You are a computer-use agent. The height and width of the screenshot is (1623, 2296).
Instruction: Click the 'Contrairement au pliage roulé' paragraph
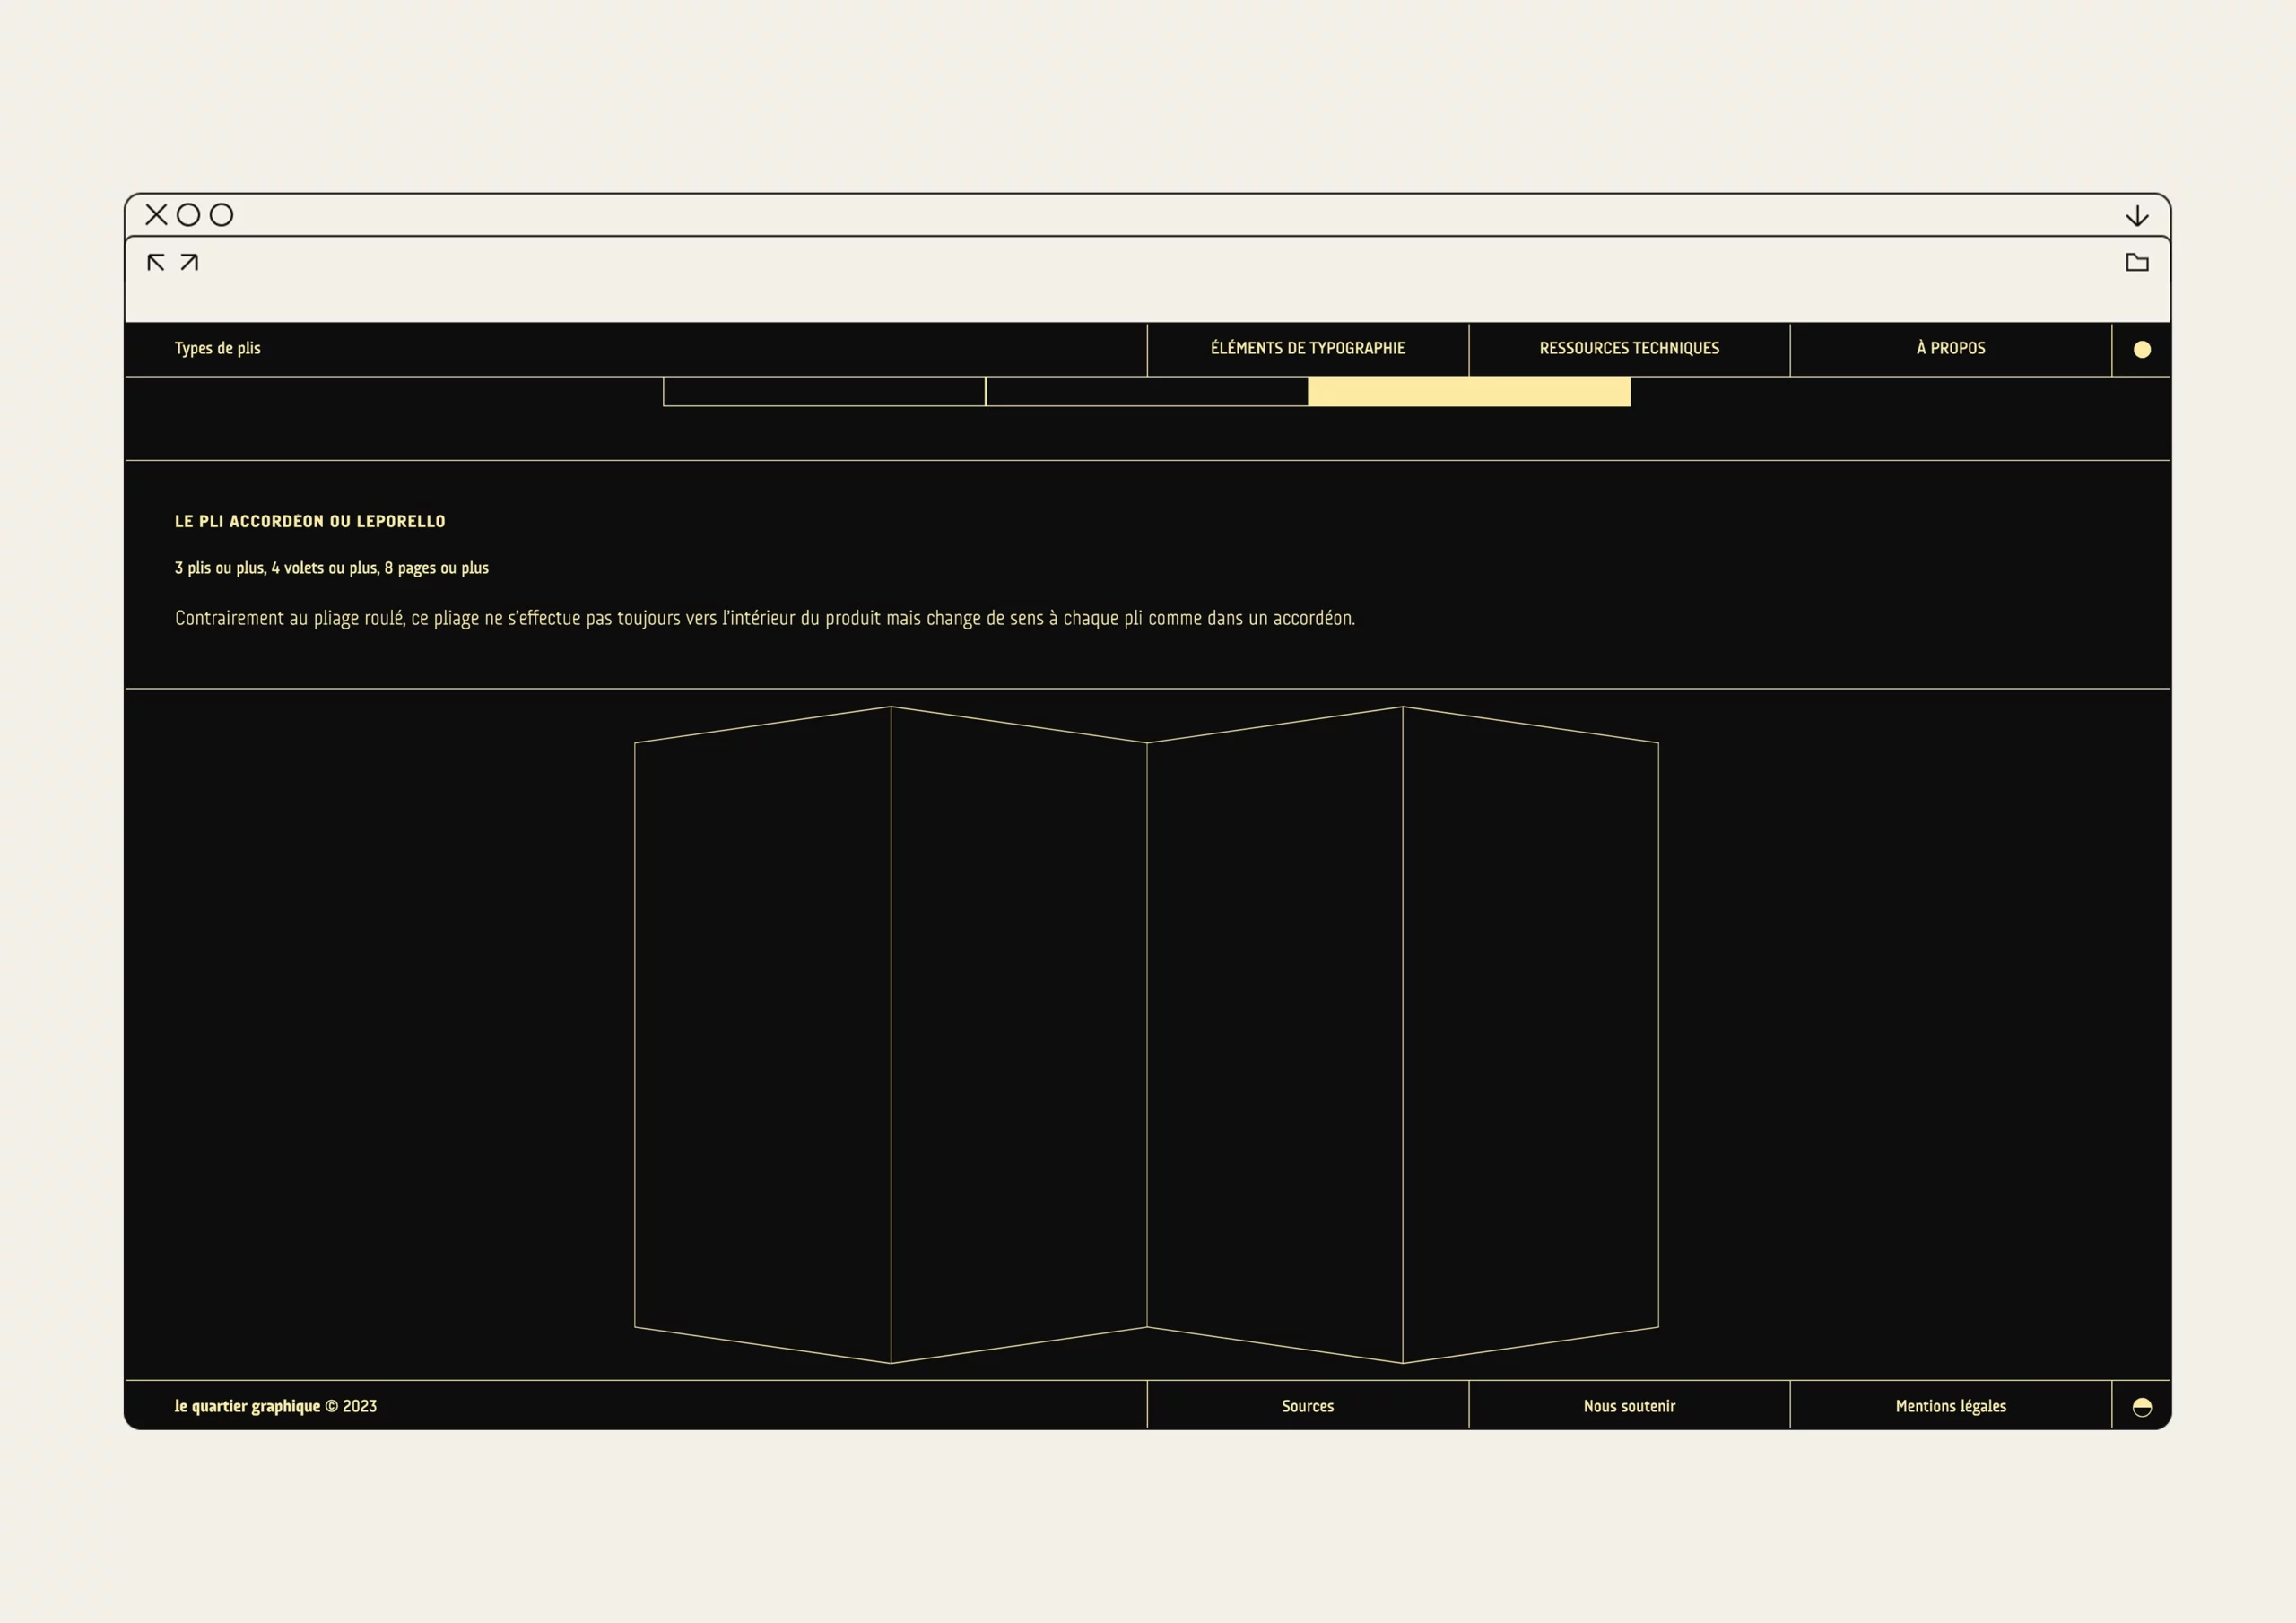point(765,618)
